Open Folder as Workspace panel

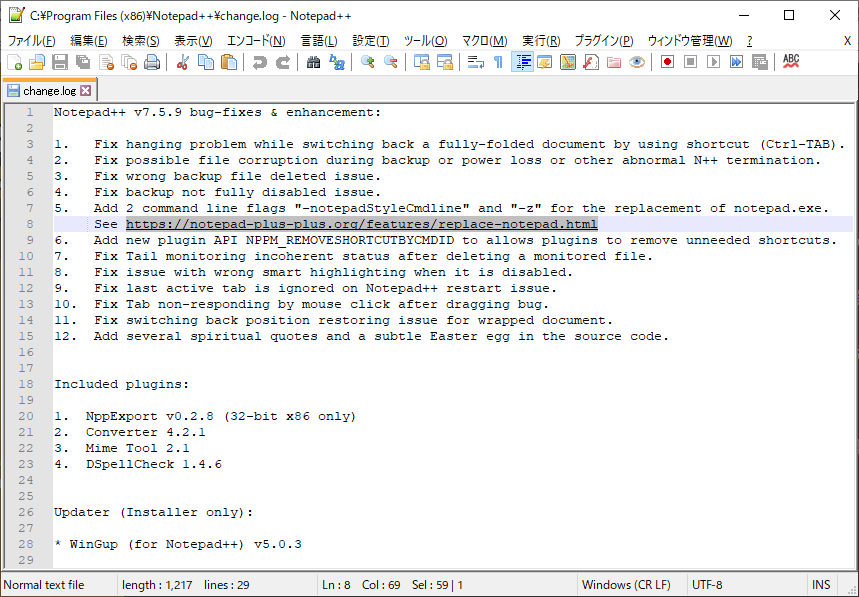[x=612, y=61]
